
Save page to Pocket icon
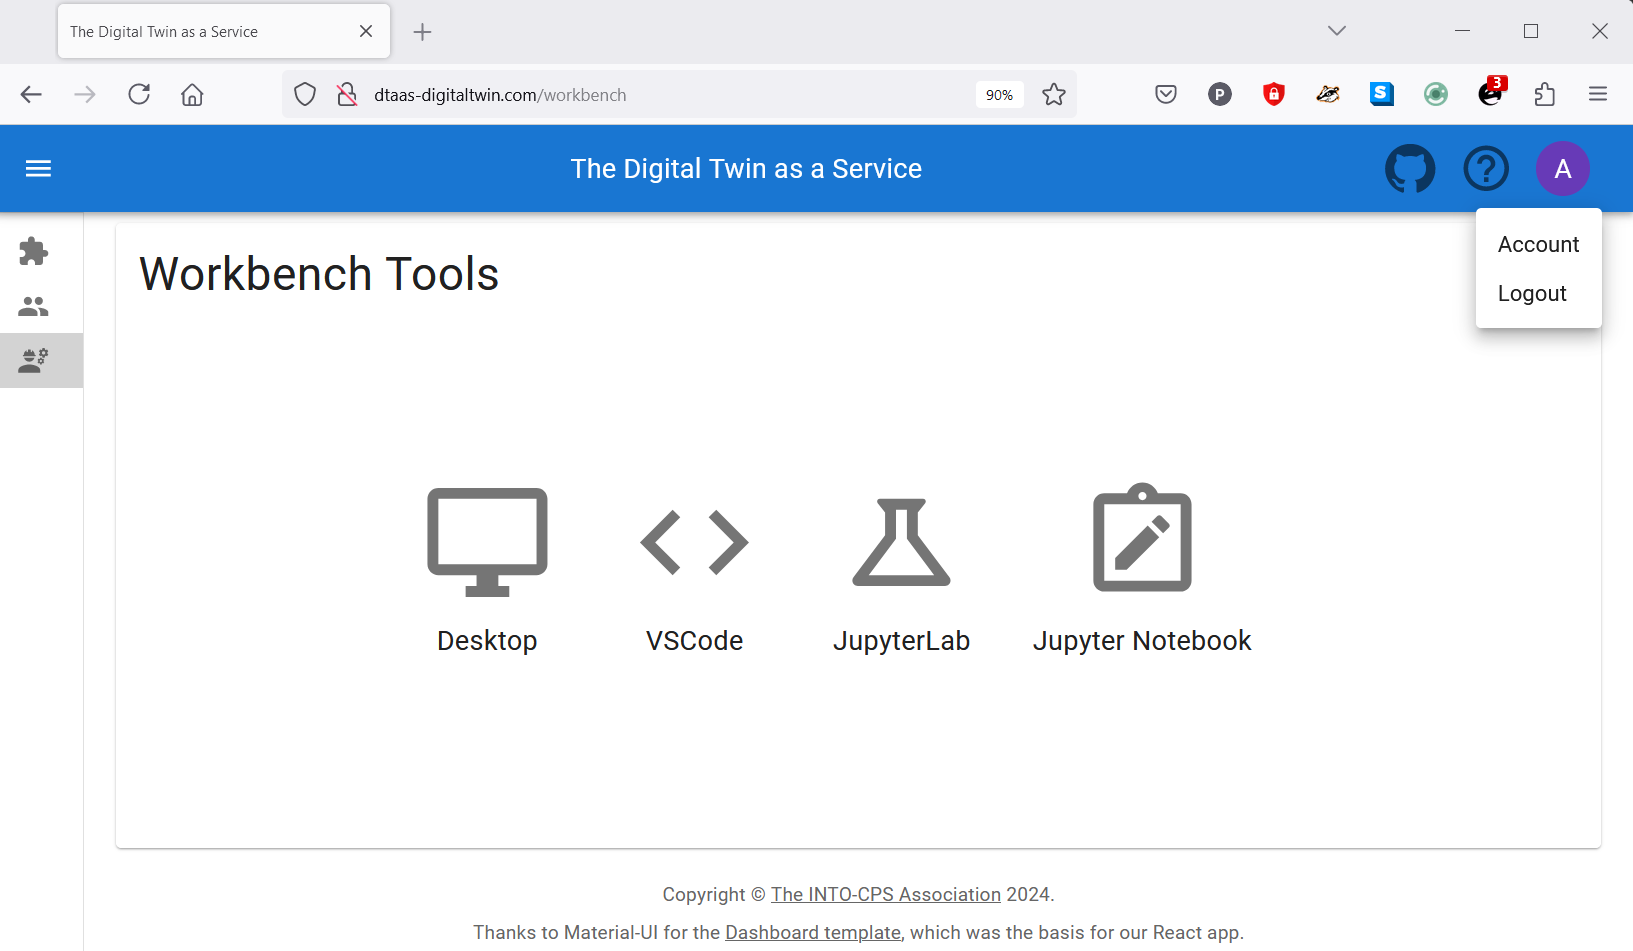pyautogui.click(x=1166, y=94)
